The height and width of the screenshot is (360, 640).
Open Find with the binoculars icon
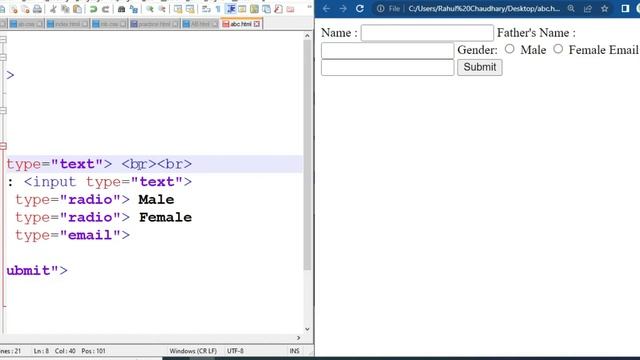121,9
